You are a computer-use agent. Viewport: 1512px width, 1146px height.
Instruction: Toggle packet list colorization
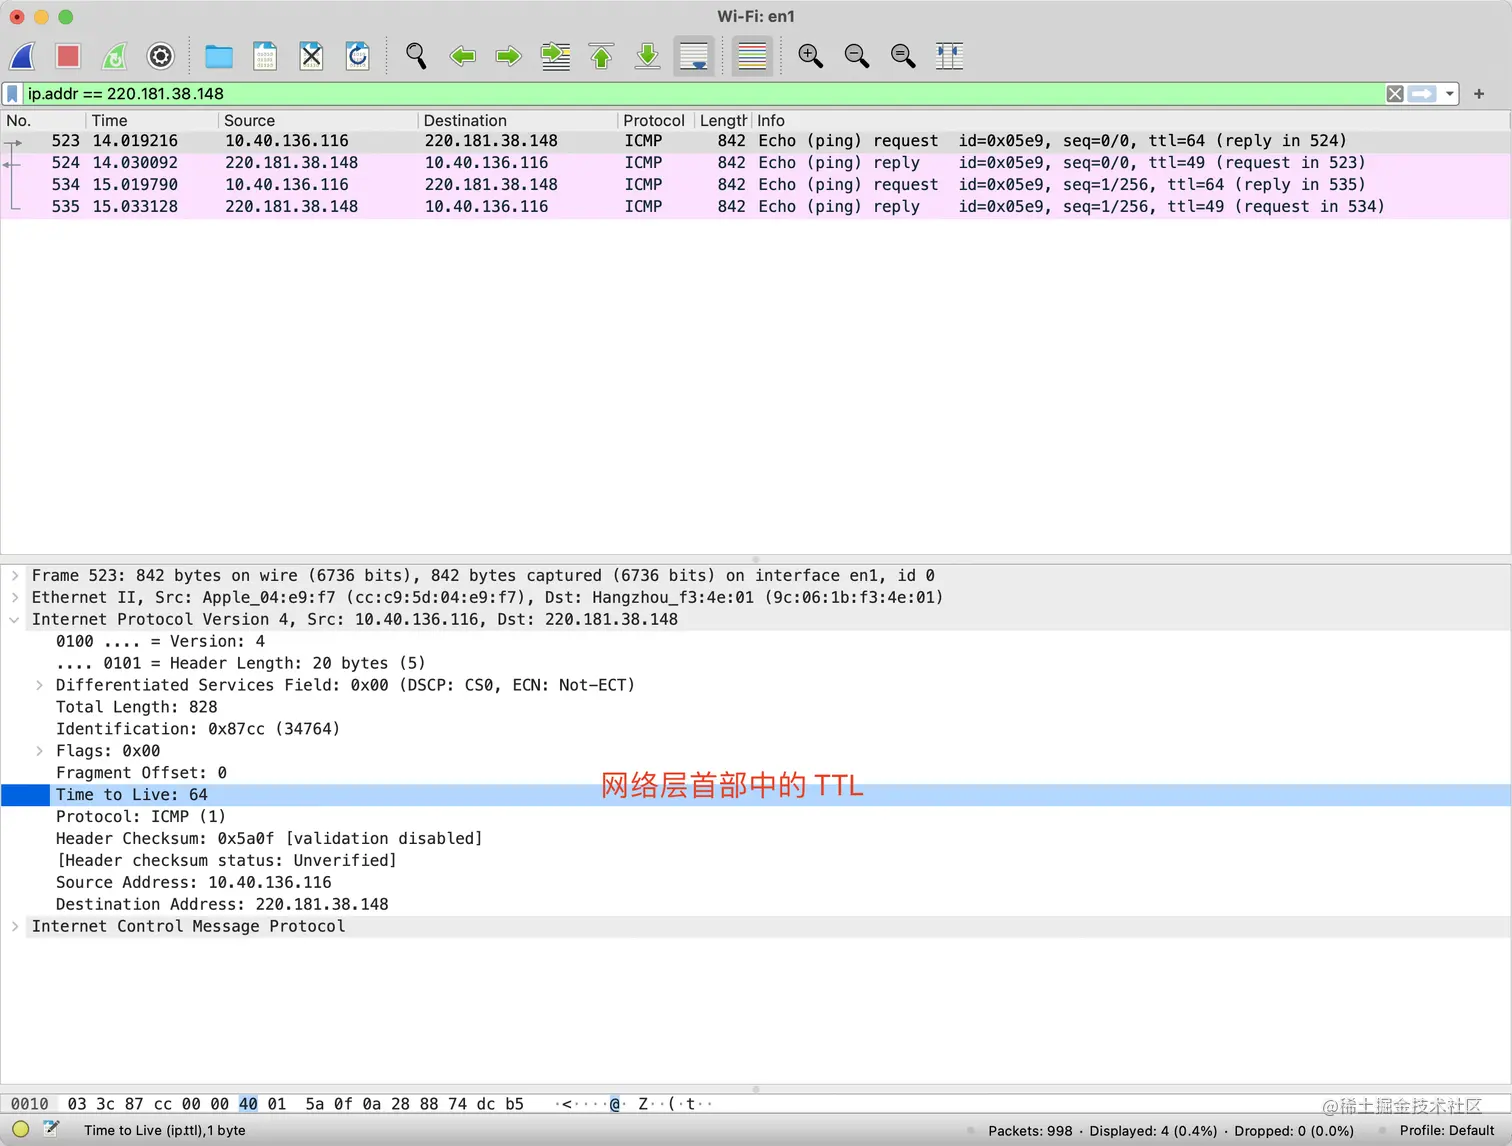pos(752,56)
